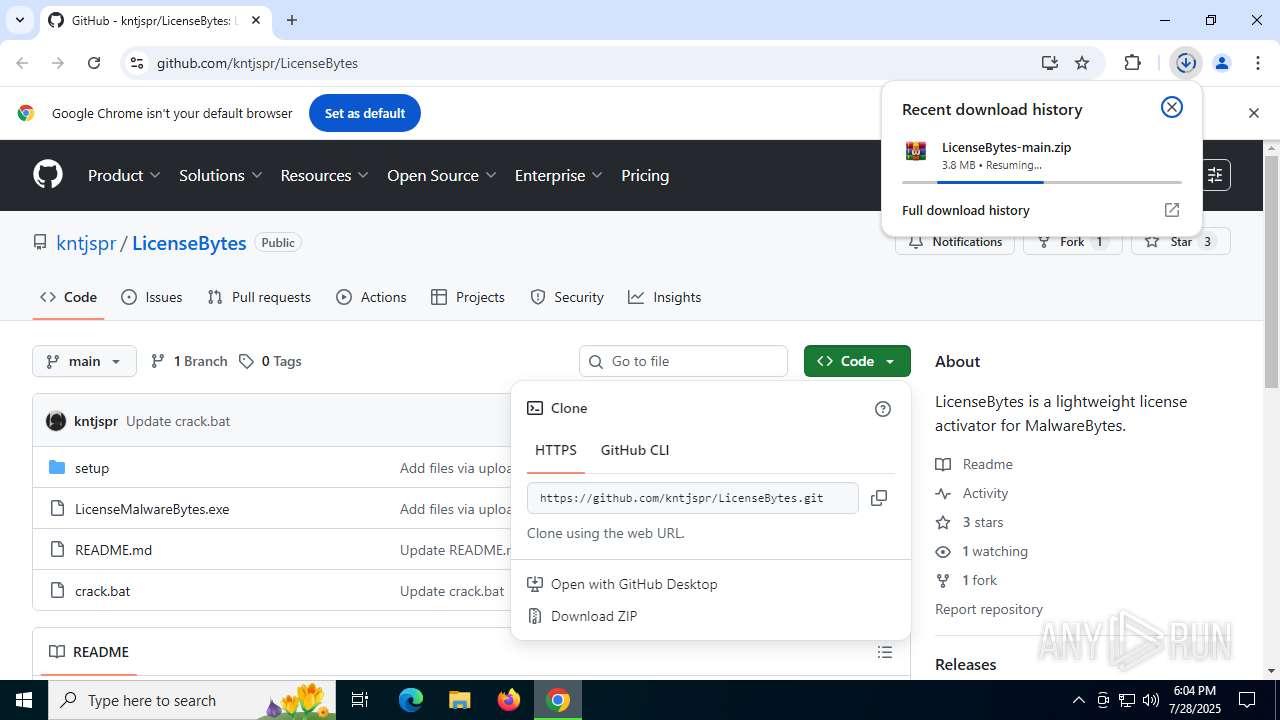This screenshot has height=720, width=1280.
Task: Click the Fork button
Action: click(1072, 242)
